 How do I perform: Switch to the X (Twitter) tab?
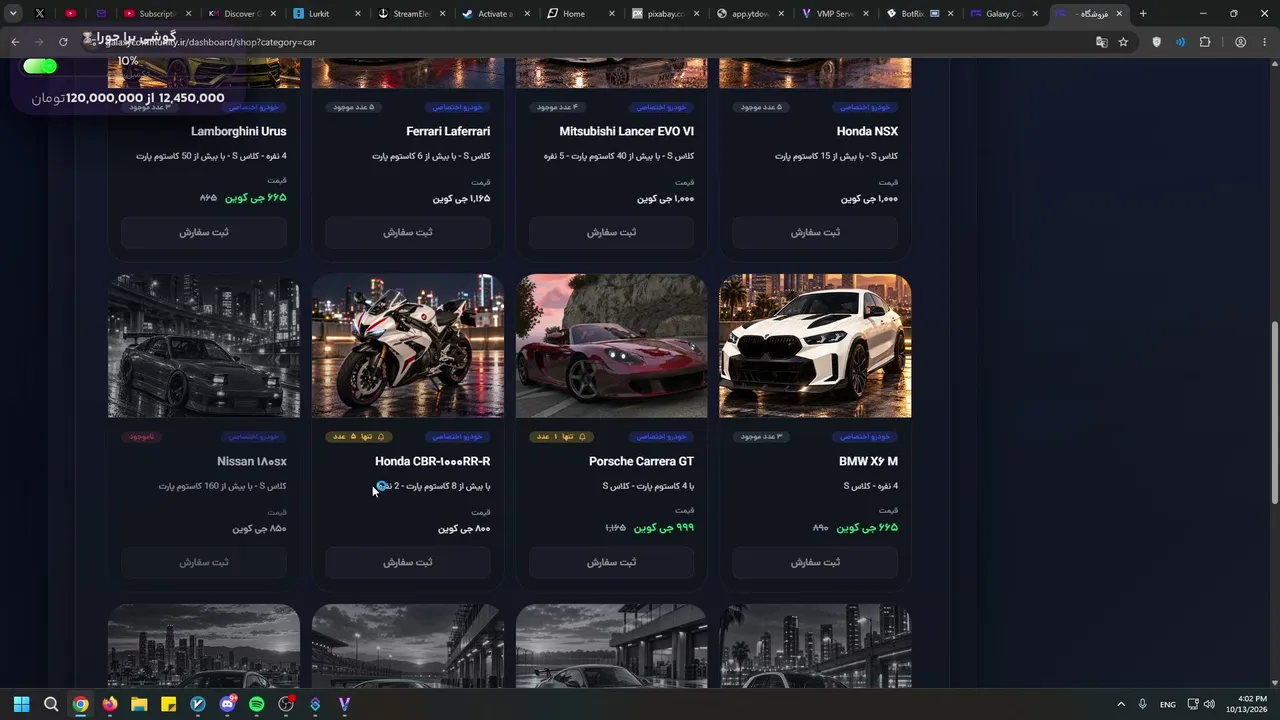click(x=40, y=14)
